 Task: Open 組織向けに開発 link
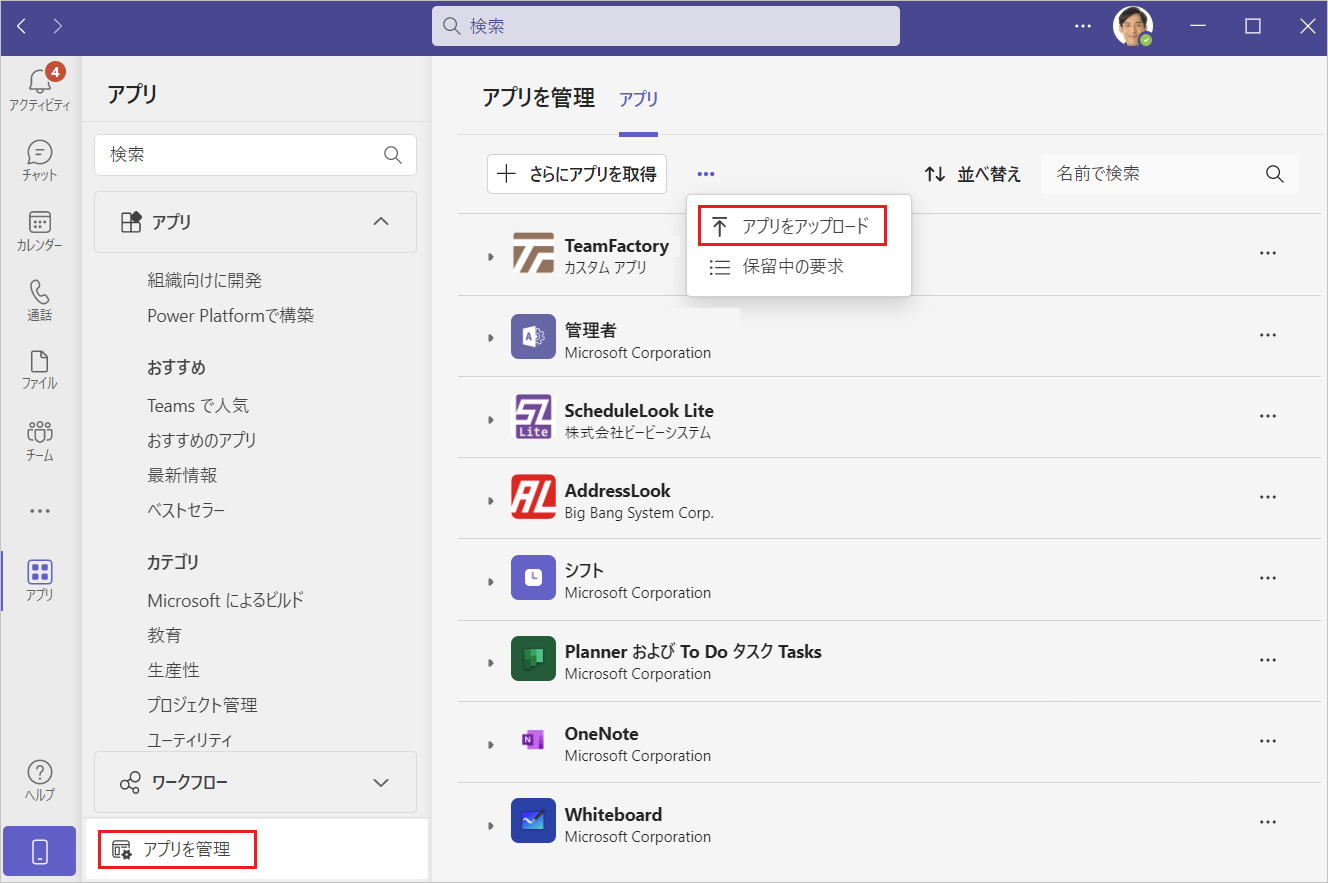click(x=204, y=281)
